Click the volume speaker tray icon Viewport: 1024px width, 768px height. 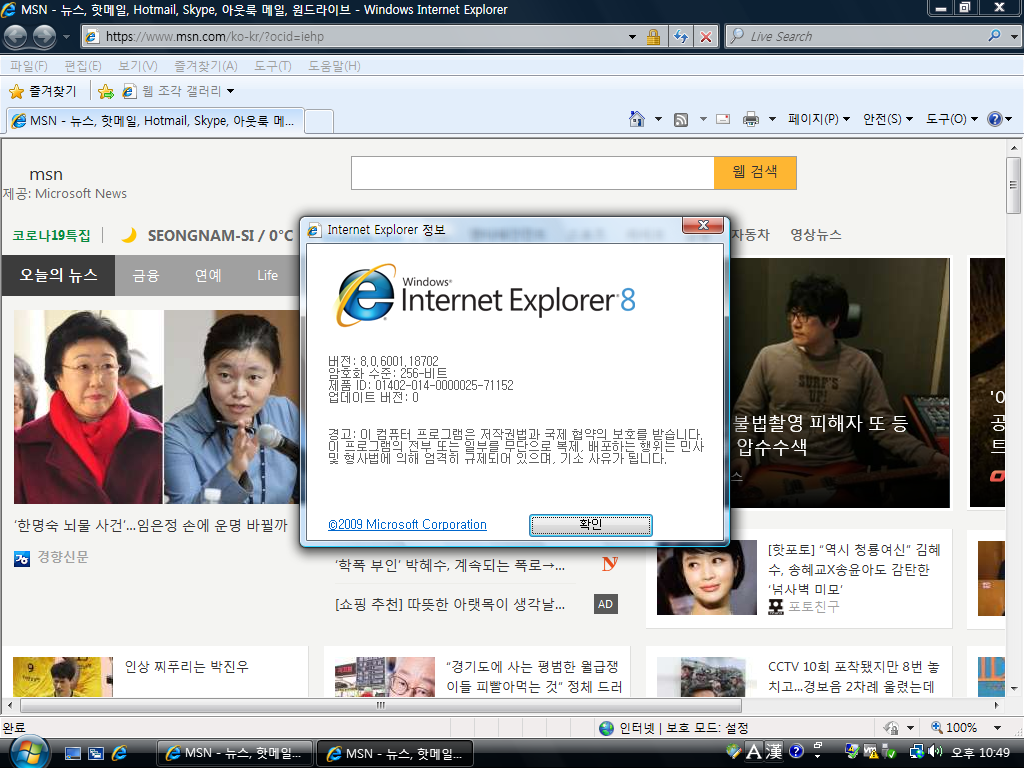point(936,752)
